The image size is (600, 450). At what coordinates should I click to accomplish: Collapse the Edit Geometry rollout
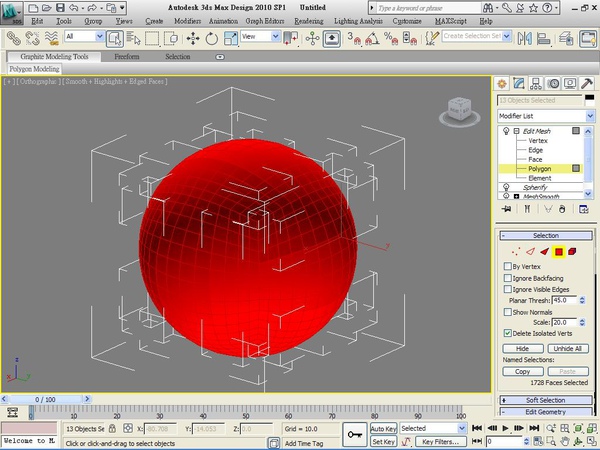click(x=546, y=412)
